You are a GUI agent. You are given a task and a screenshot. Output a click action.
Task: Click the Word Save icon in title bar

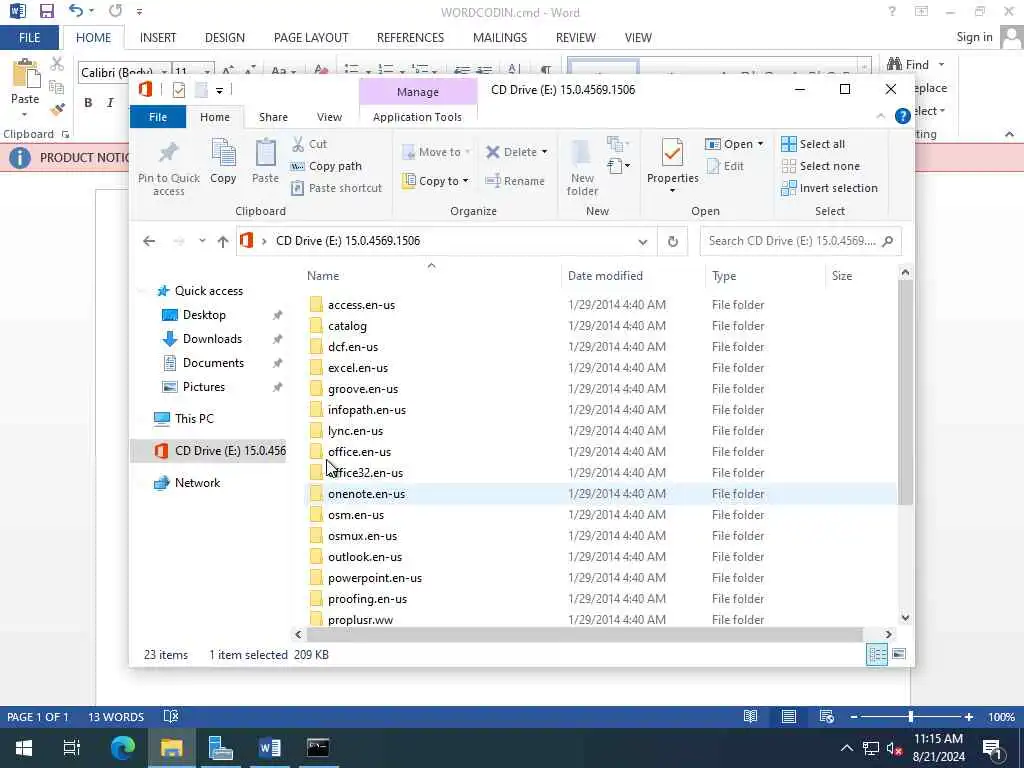click(x=46, y=11)
